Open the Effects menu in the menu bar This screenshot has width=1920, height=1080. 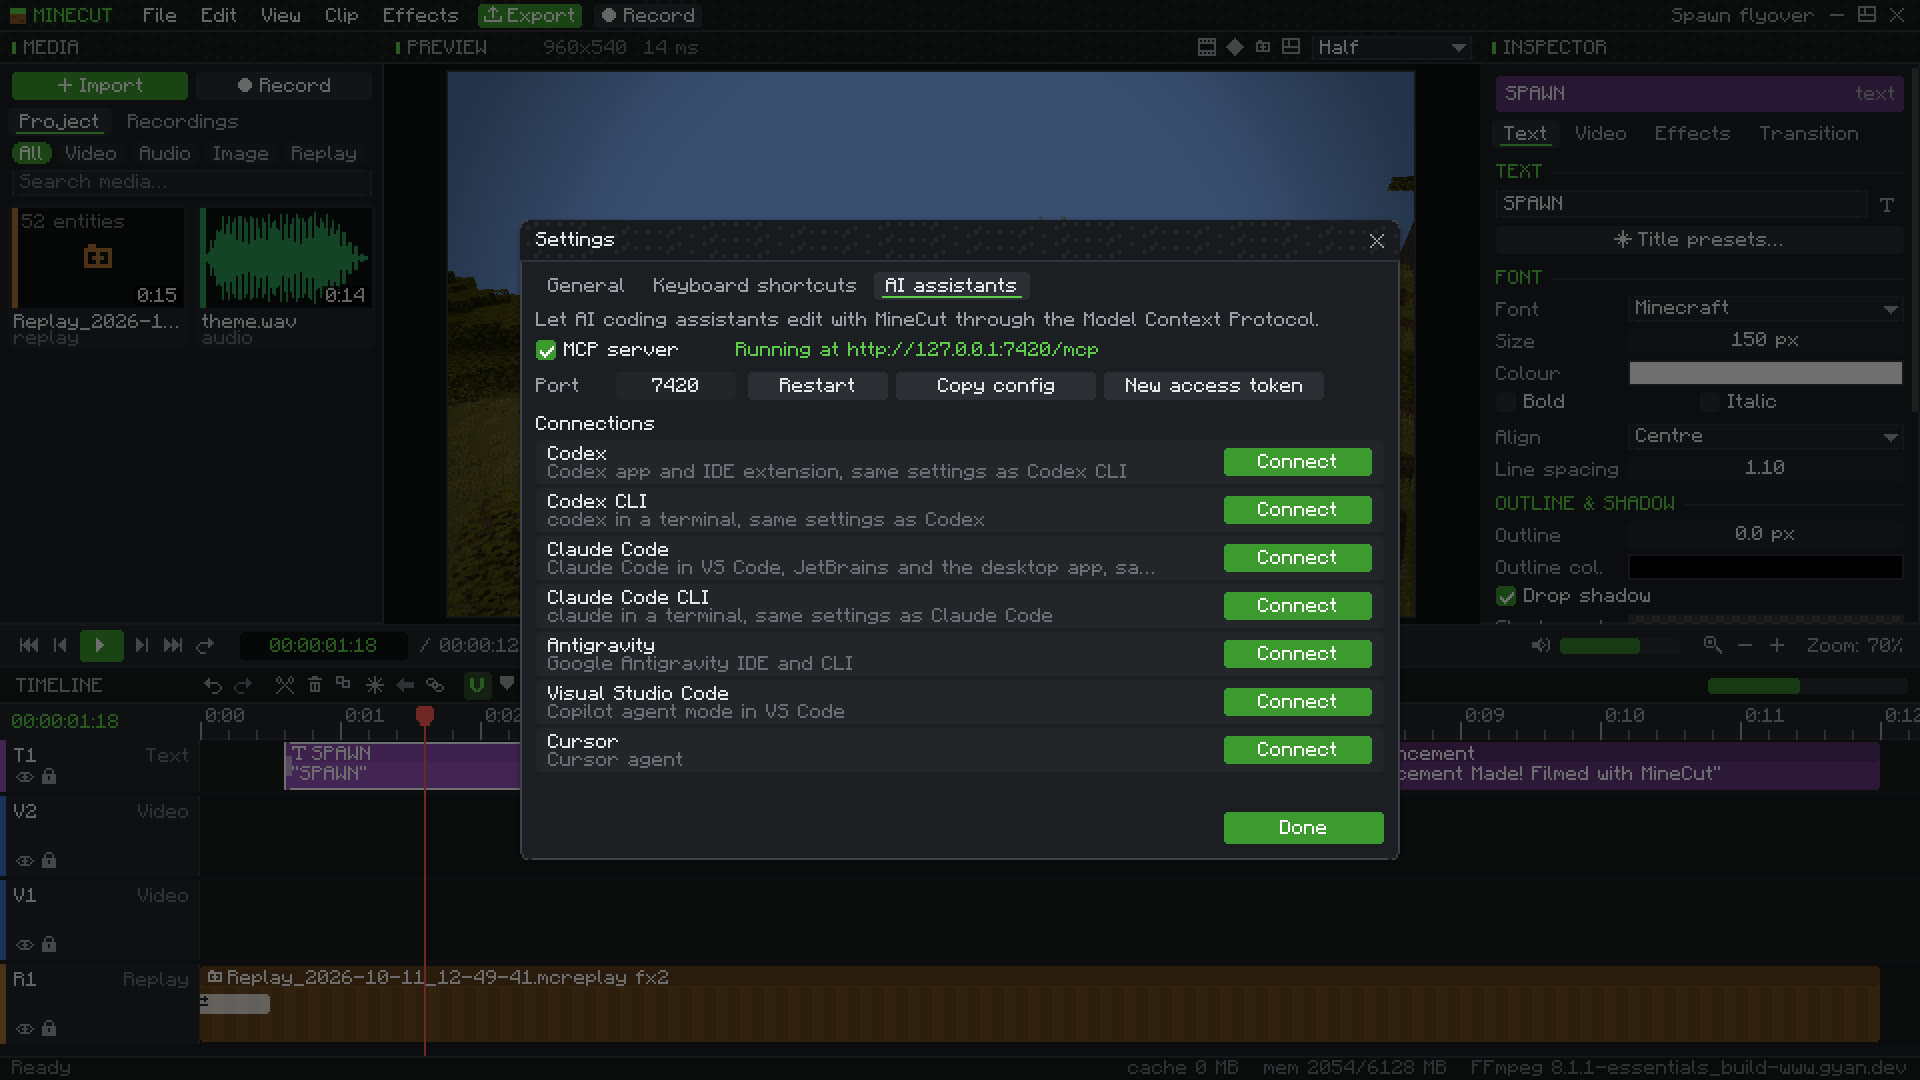(x=420, y=15)
